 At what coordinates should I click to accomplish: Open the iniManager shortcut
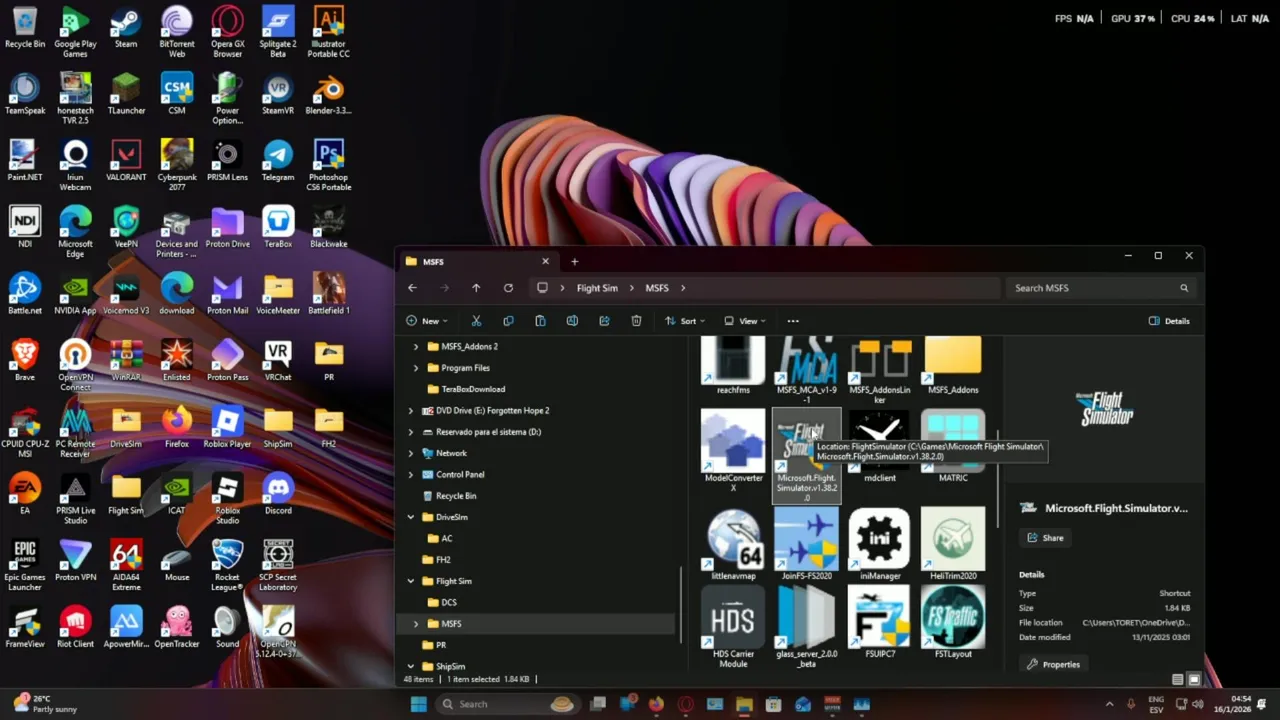tap(879, 543)
